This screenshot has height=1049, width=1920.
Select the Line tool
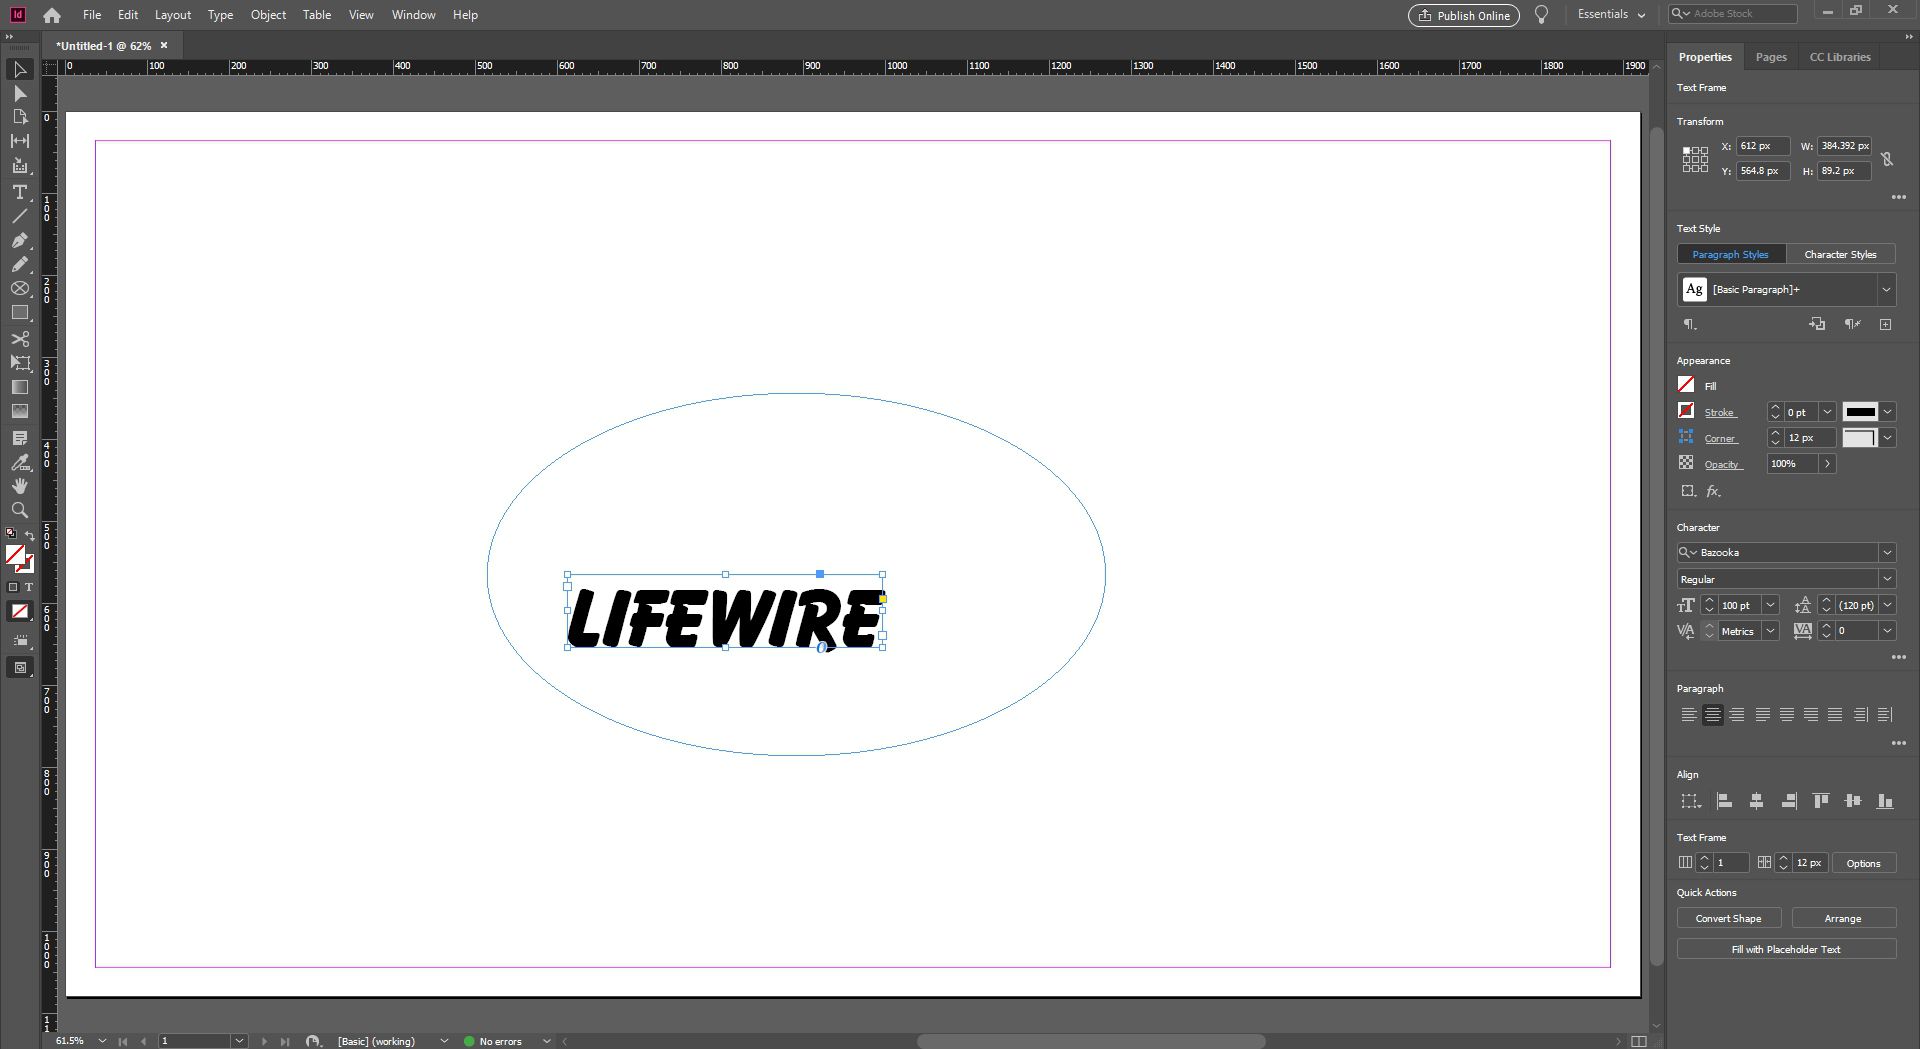click(x=19, y=216)
